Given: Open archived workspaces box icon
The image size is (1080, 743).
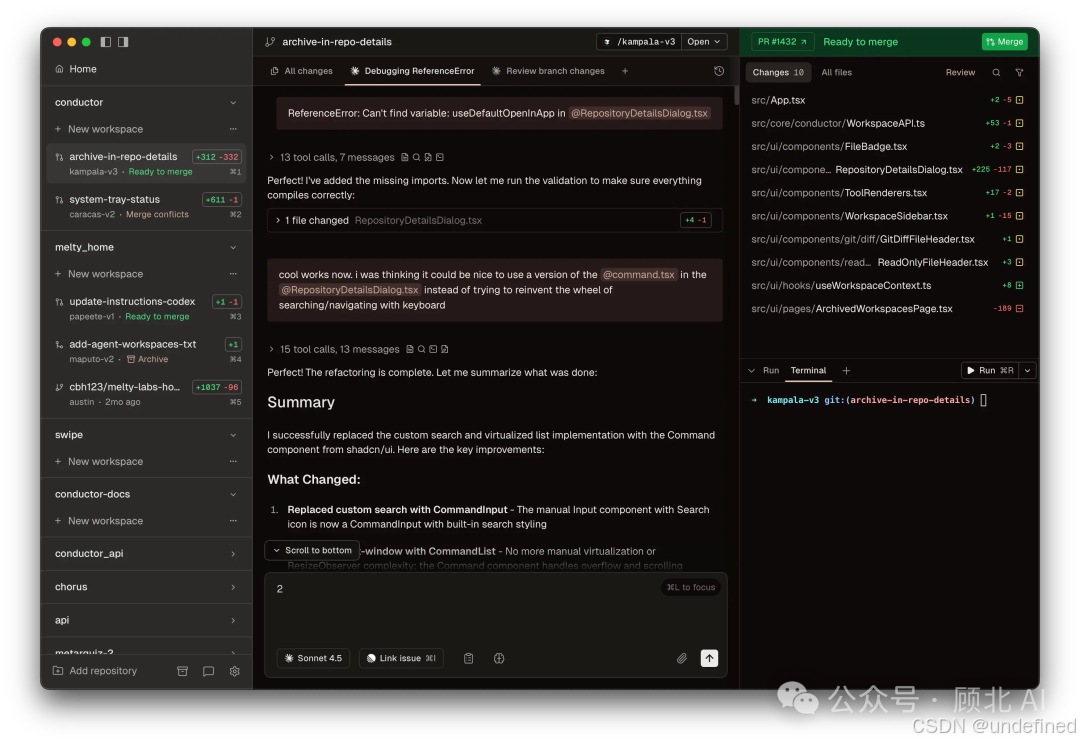Looking at the screenshot, I should (183, 671).
